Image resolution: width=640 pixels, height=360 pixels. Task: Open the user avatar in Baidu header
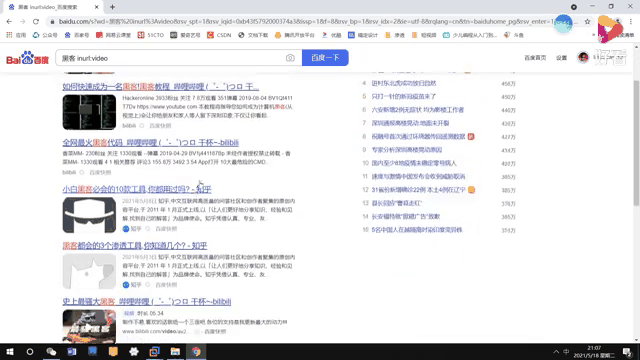(x=583, y=58)
